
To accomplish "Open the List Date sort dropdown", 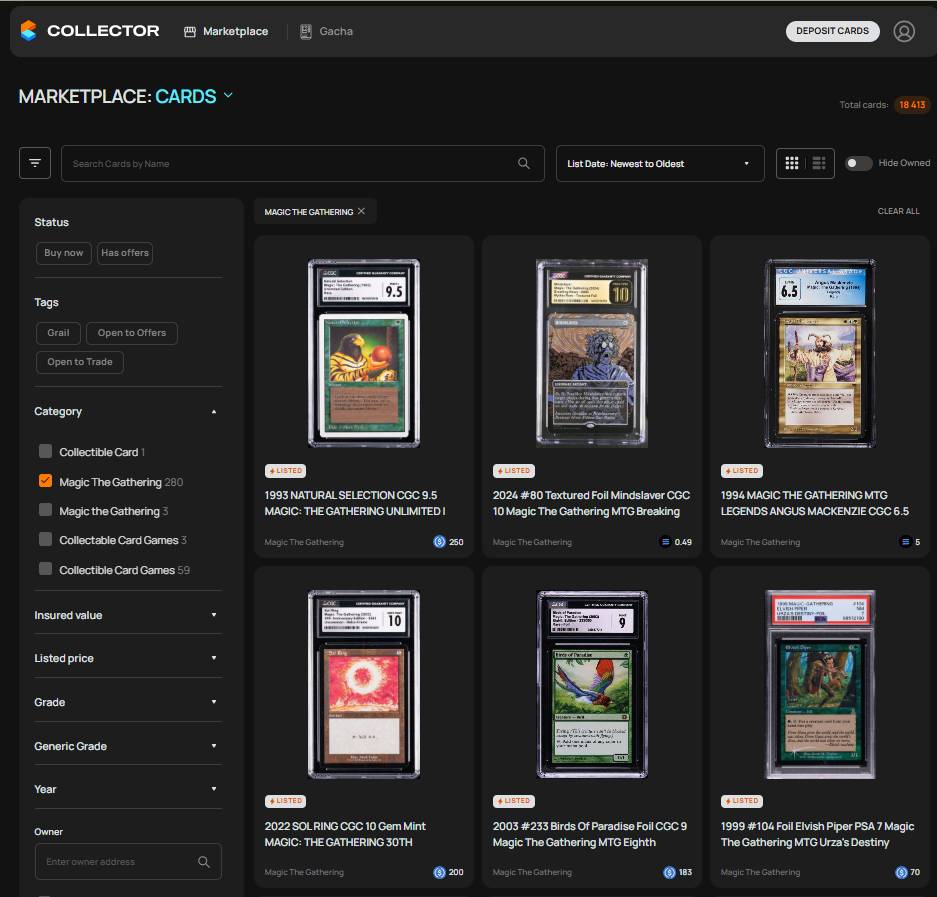I will (660, 163).
